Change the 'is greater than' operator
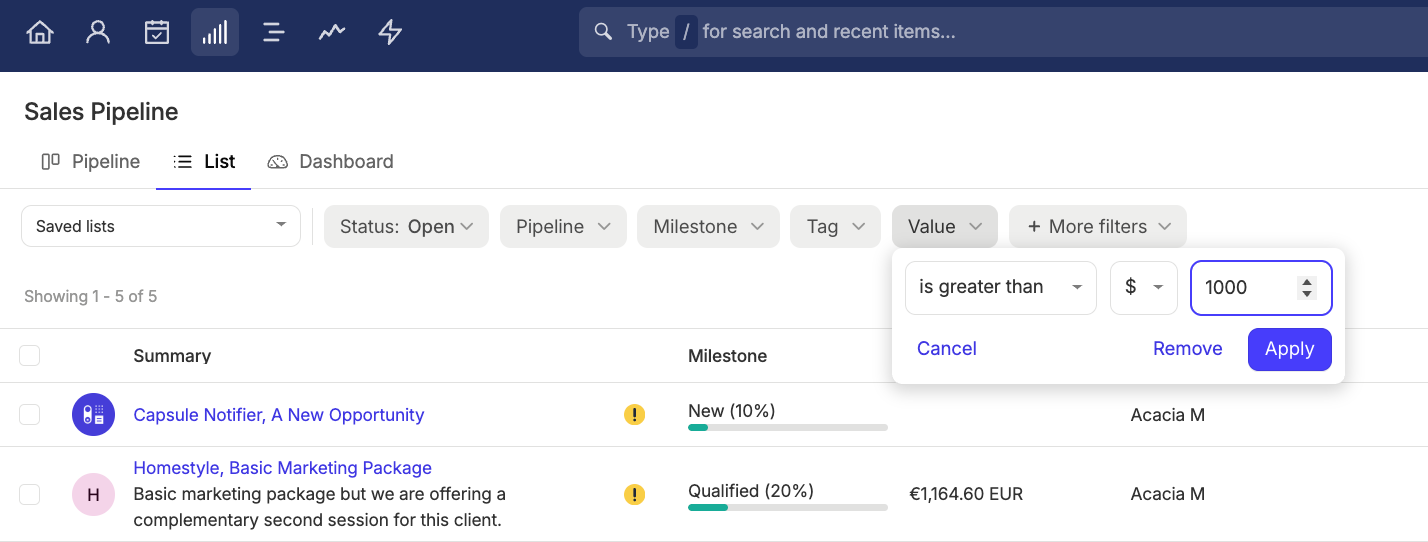 pos(1001,287)
